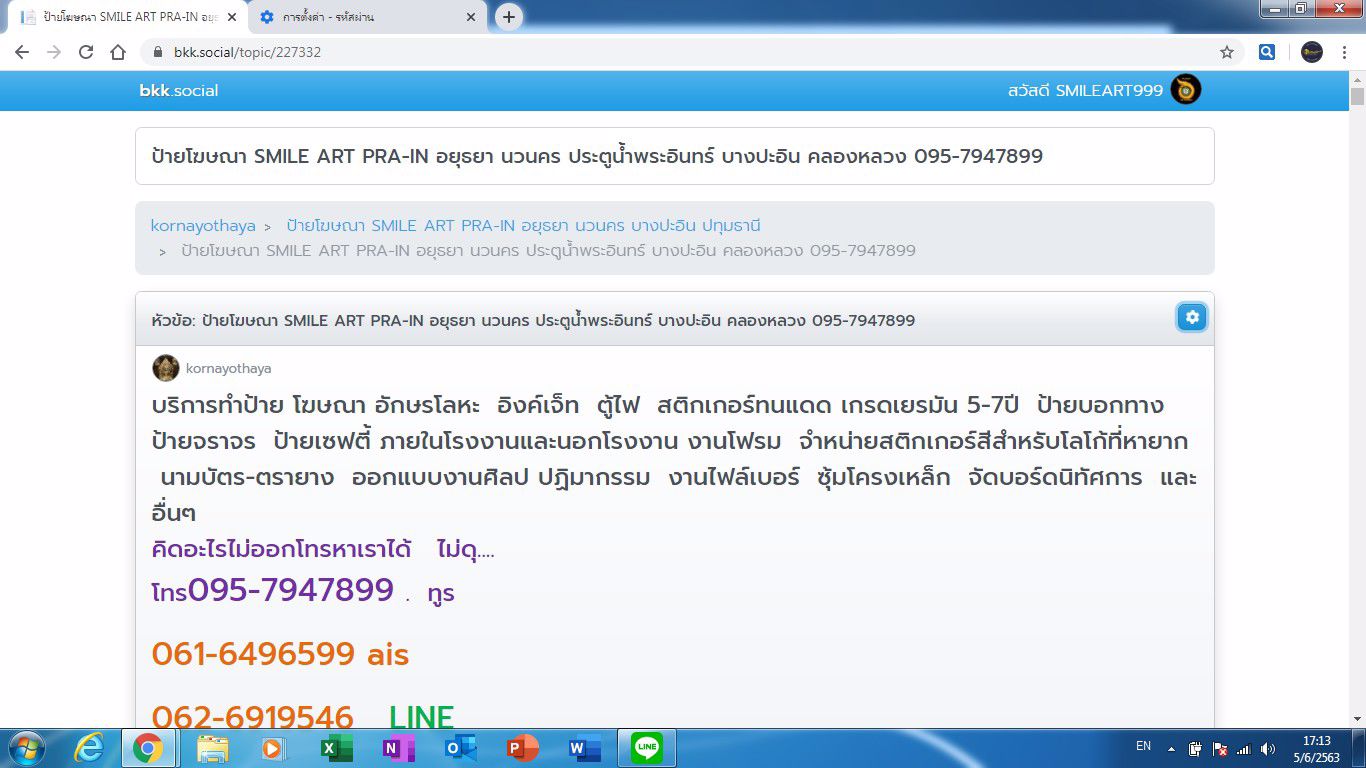Click the green LINE text
The image size is (1366, 768).
pyautogui.click(x=422, y=716)
